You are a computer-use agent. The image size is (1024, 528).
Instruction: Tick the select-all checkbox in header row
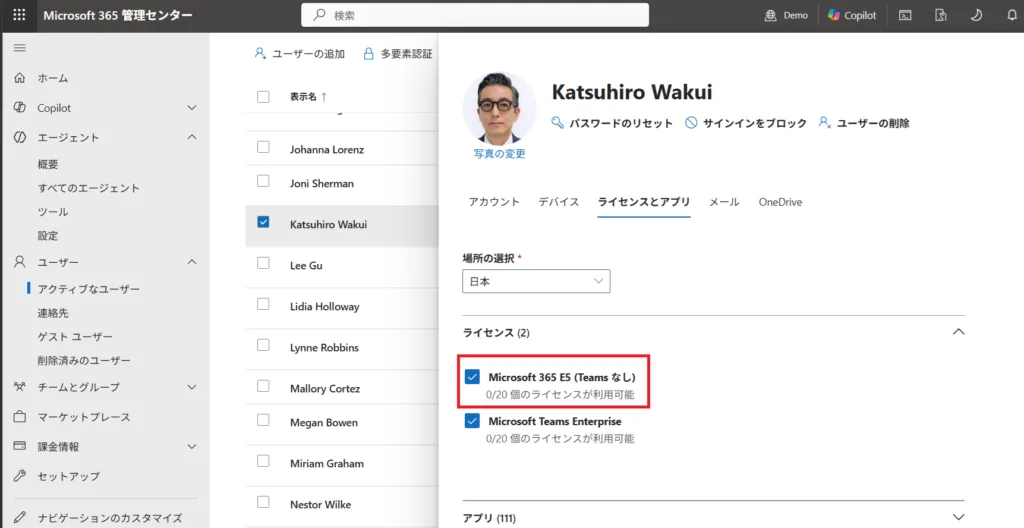coord(263,97)
